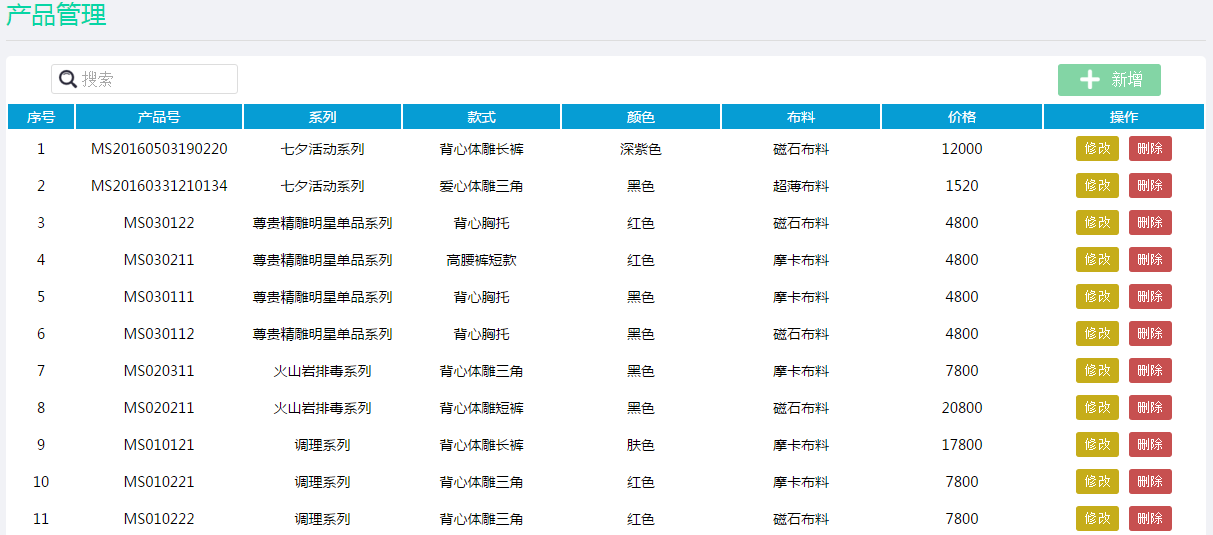
Task: Click 删除 for MS020311
Action: click(1150, 371)
